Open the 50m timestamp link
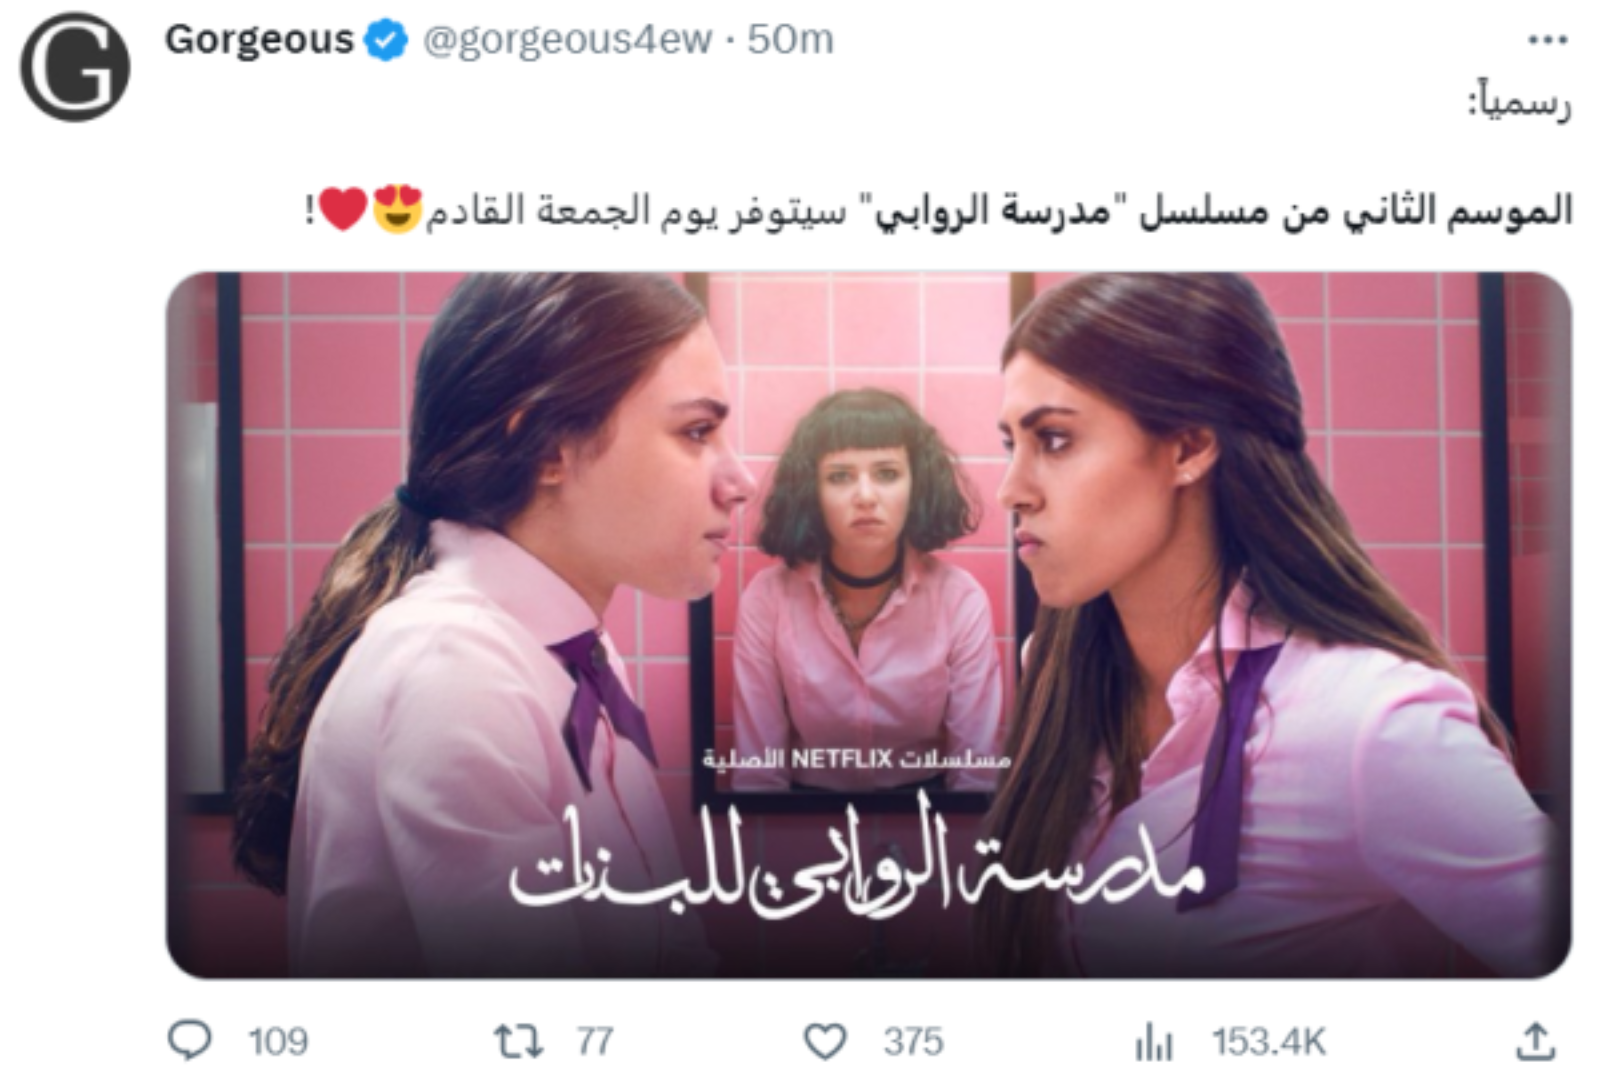 point(790,39)
